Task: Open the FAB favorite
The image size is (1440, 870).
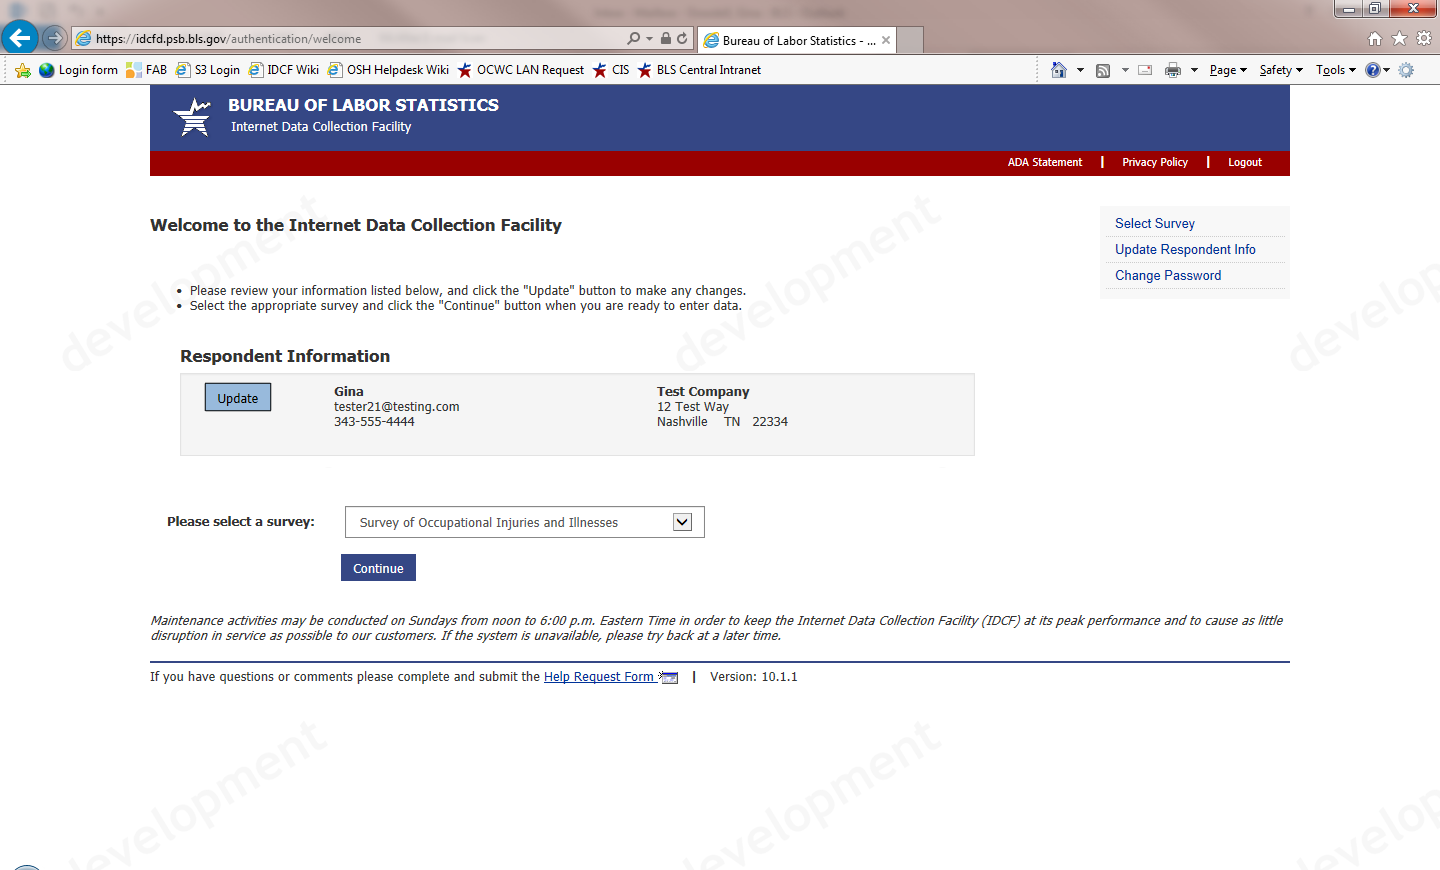Action: (x=146, y=70)
